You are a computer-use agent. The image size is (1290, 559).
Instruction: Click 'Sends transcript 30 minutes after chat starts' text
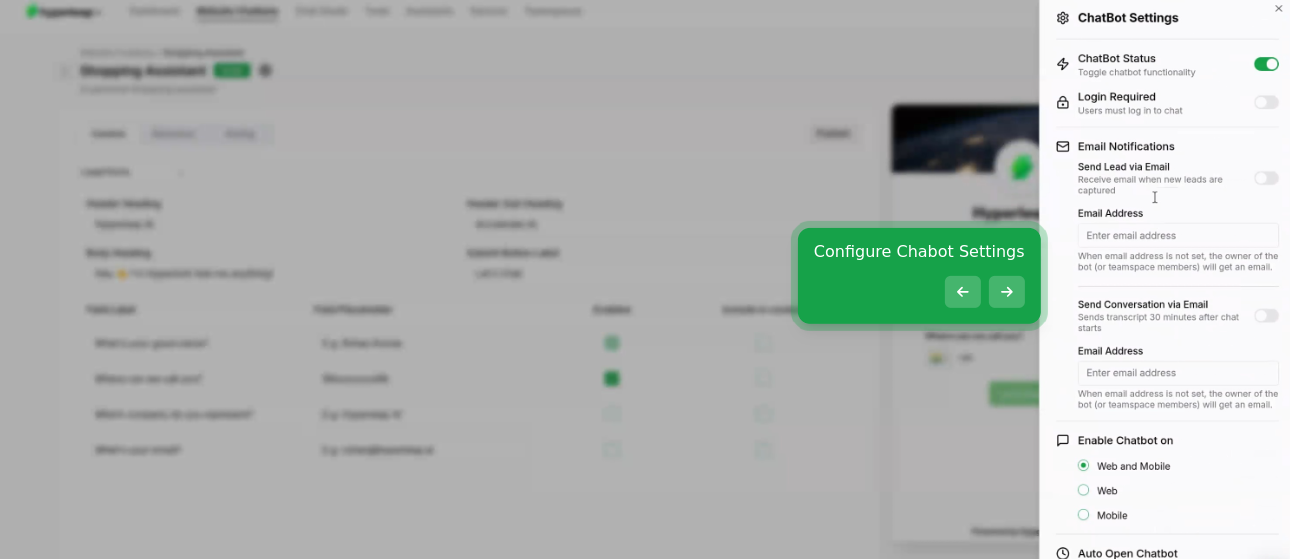[x=1158, y=322]
